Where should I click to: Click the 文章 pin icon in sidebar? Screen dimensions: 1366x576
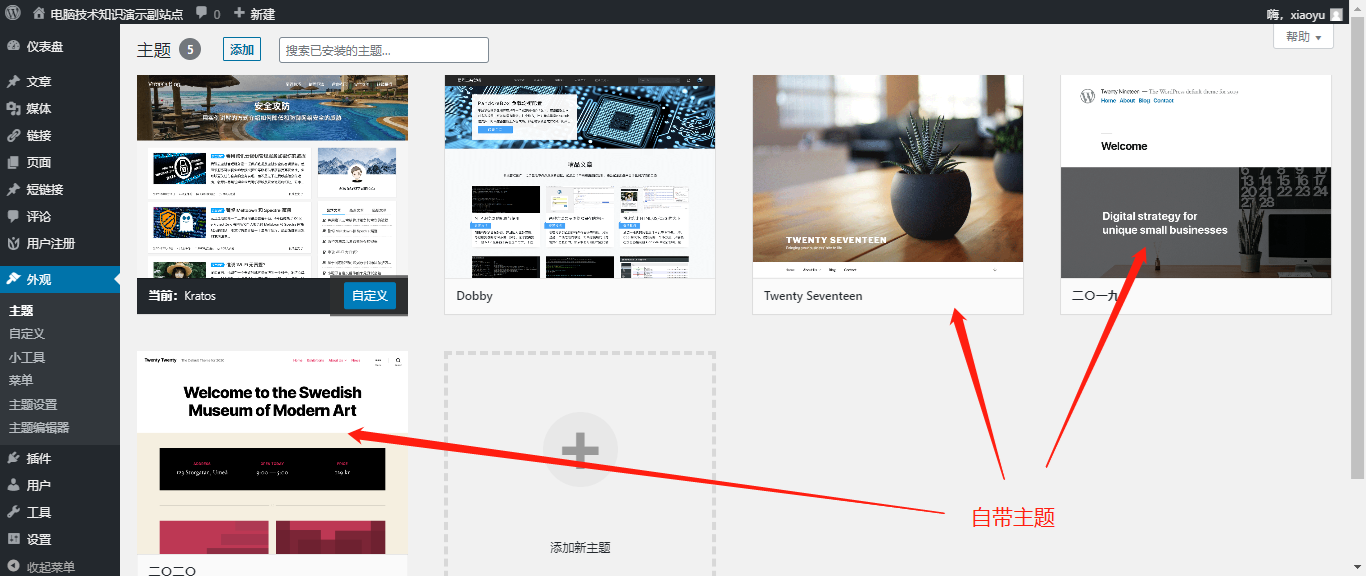(x=13, y=82)
